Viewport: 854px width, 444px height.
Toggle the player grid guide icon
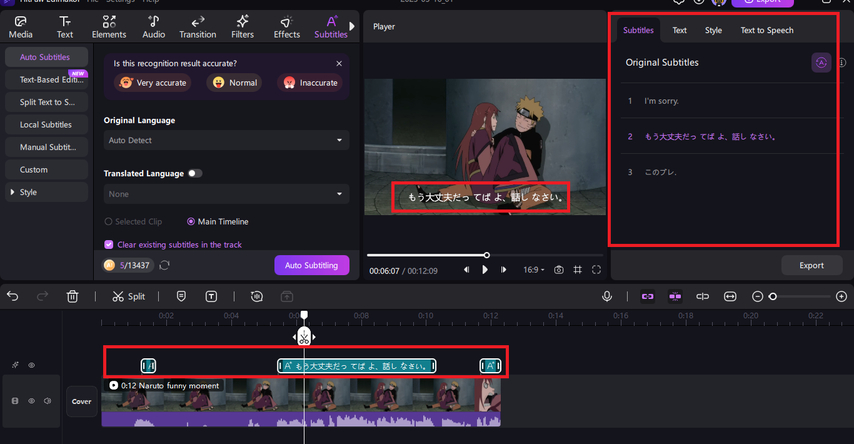pyautogui.click(x=577, y=270)
